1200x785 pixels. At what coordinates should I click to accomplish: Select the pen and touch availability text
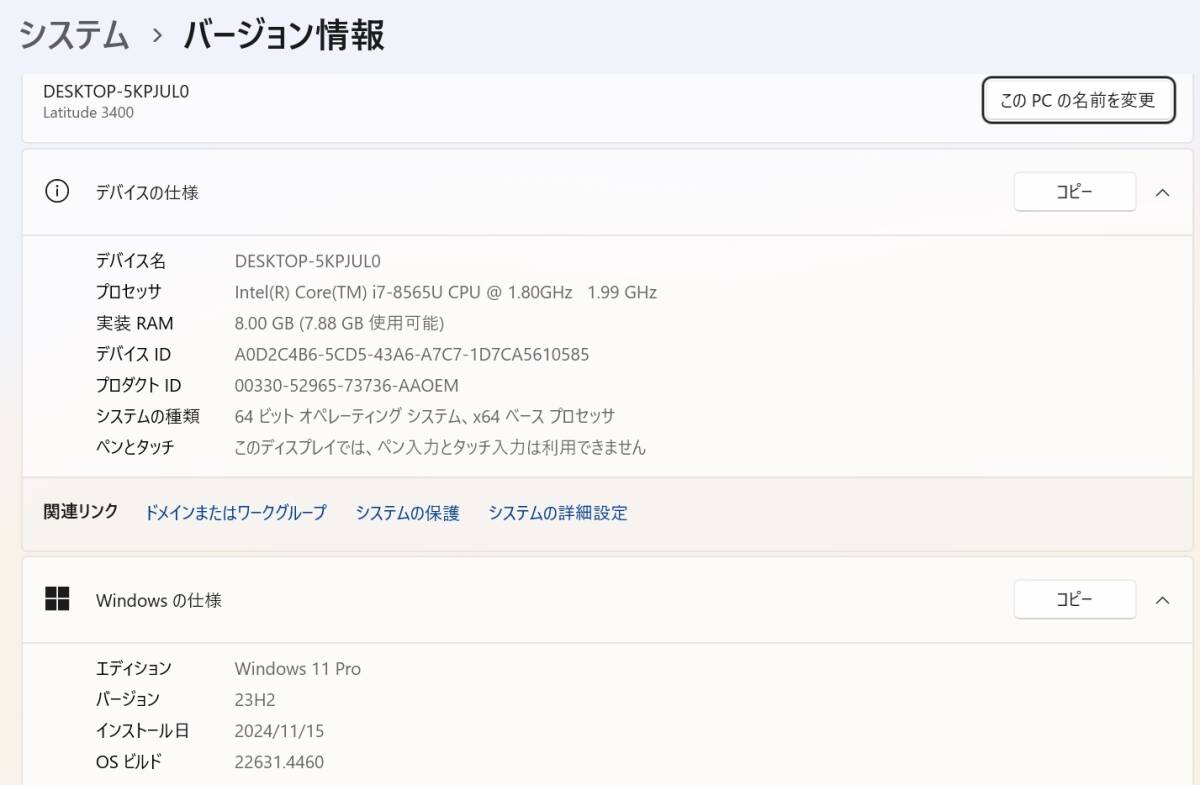coord(440,447)
